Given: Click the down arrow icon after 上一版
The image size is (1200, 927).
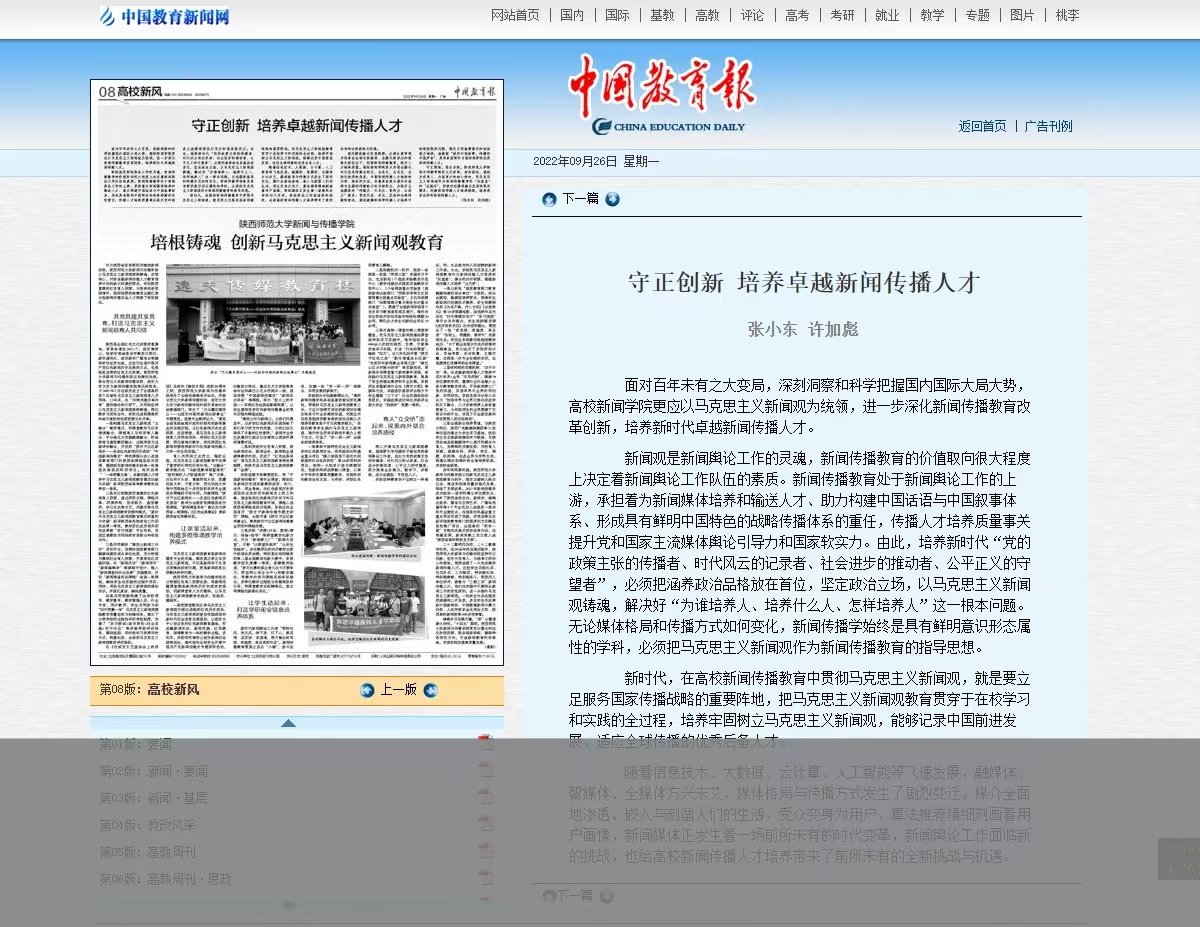Looking at the screenshot, I should [x=431, y=690].
